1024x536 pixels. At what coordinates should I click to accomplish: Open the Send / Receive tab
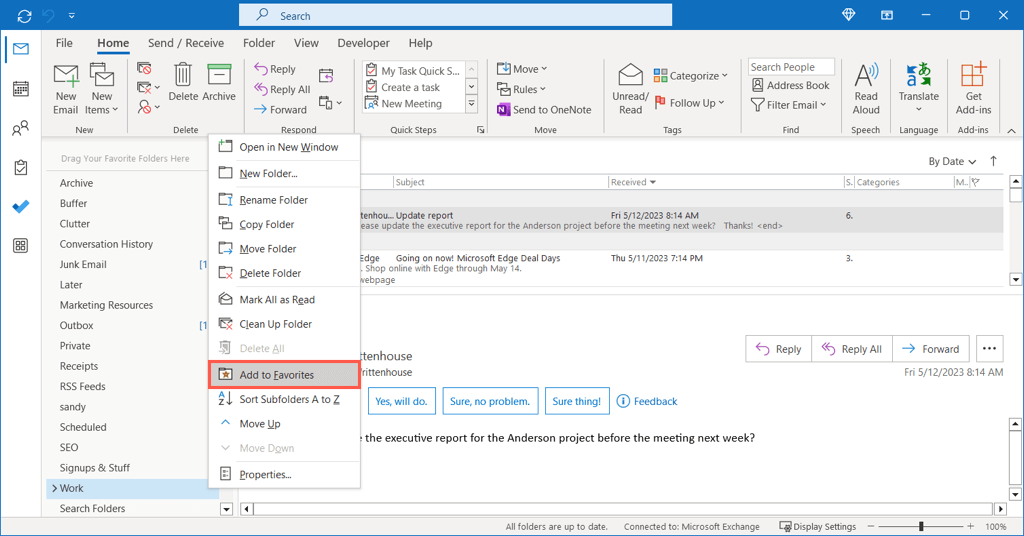[x=186, y=43]
